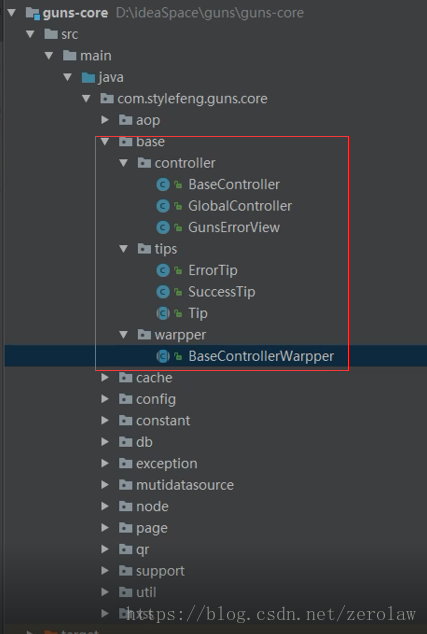Image resolution: width=427 pixels, height=634 pixels.
Task: Click the SuccessTip class icon
Action: 163,292
